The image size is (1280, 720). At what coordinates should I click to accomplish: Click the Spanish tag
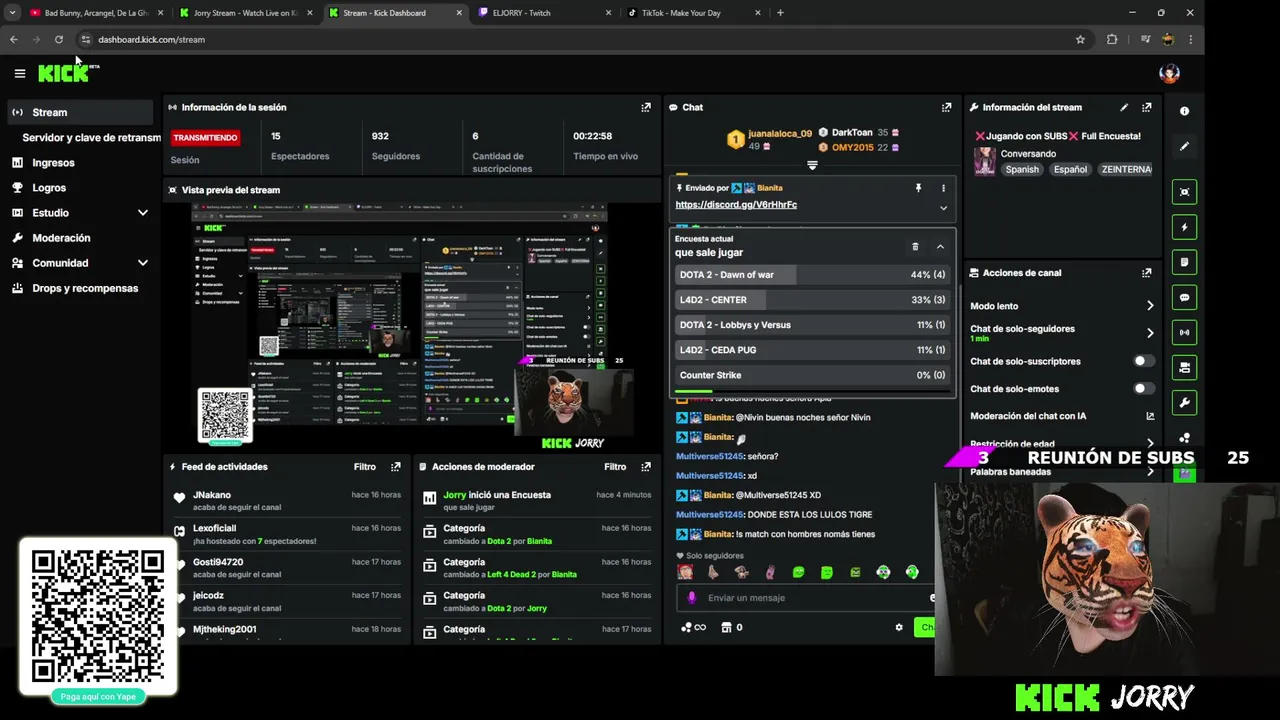coord(1022,169)
